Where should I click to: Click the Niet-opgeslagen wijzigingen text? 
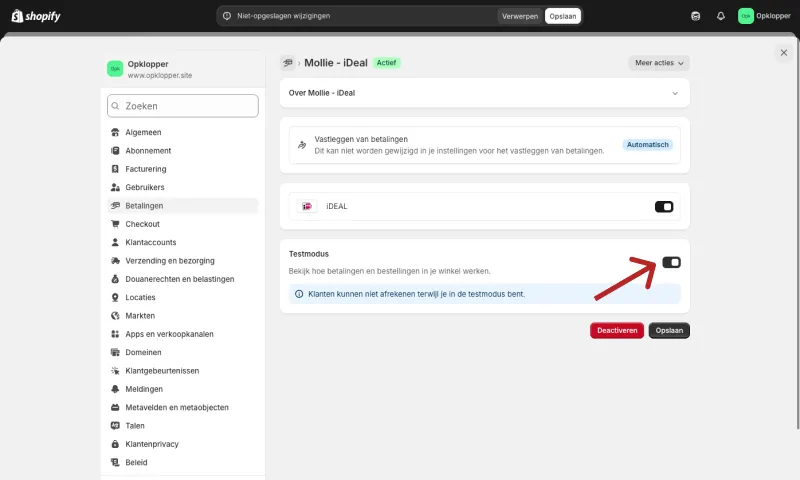(x=284, y=16)
